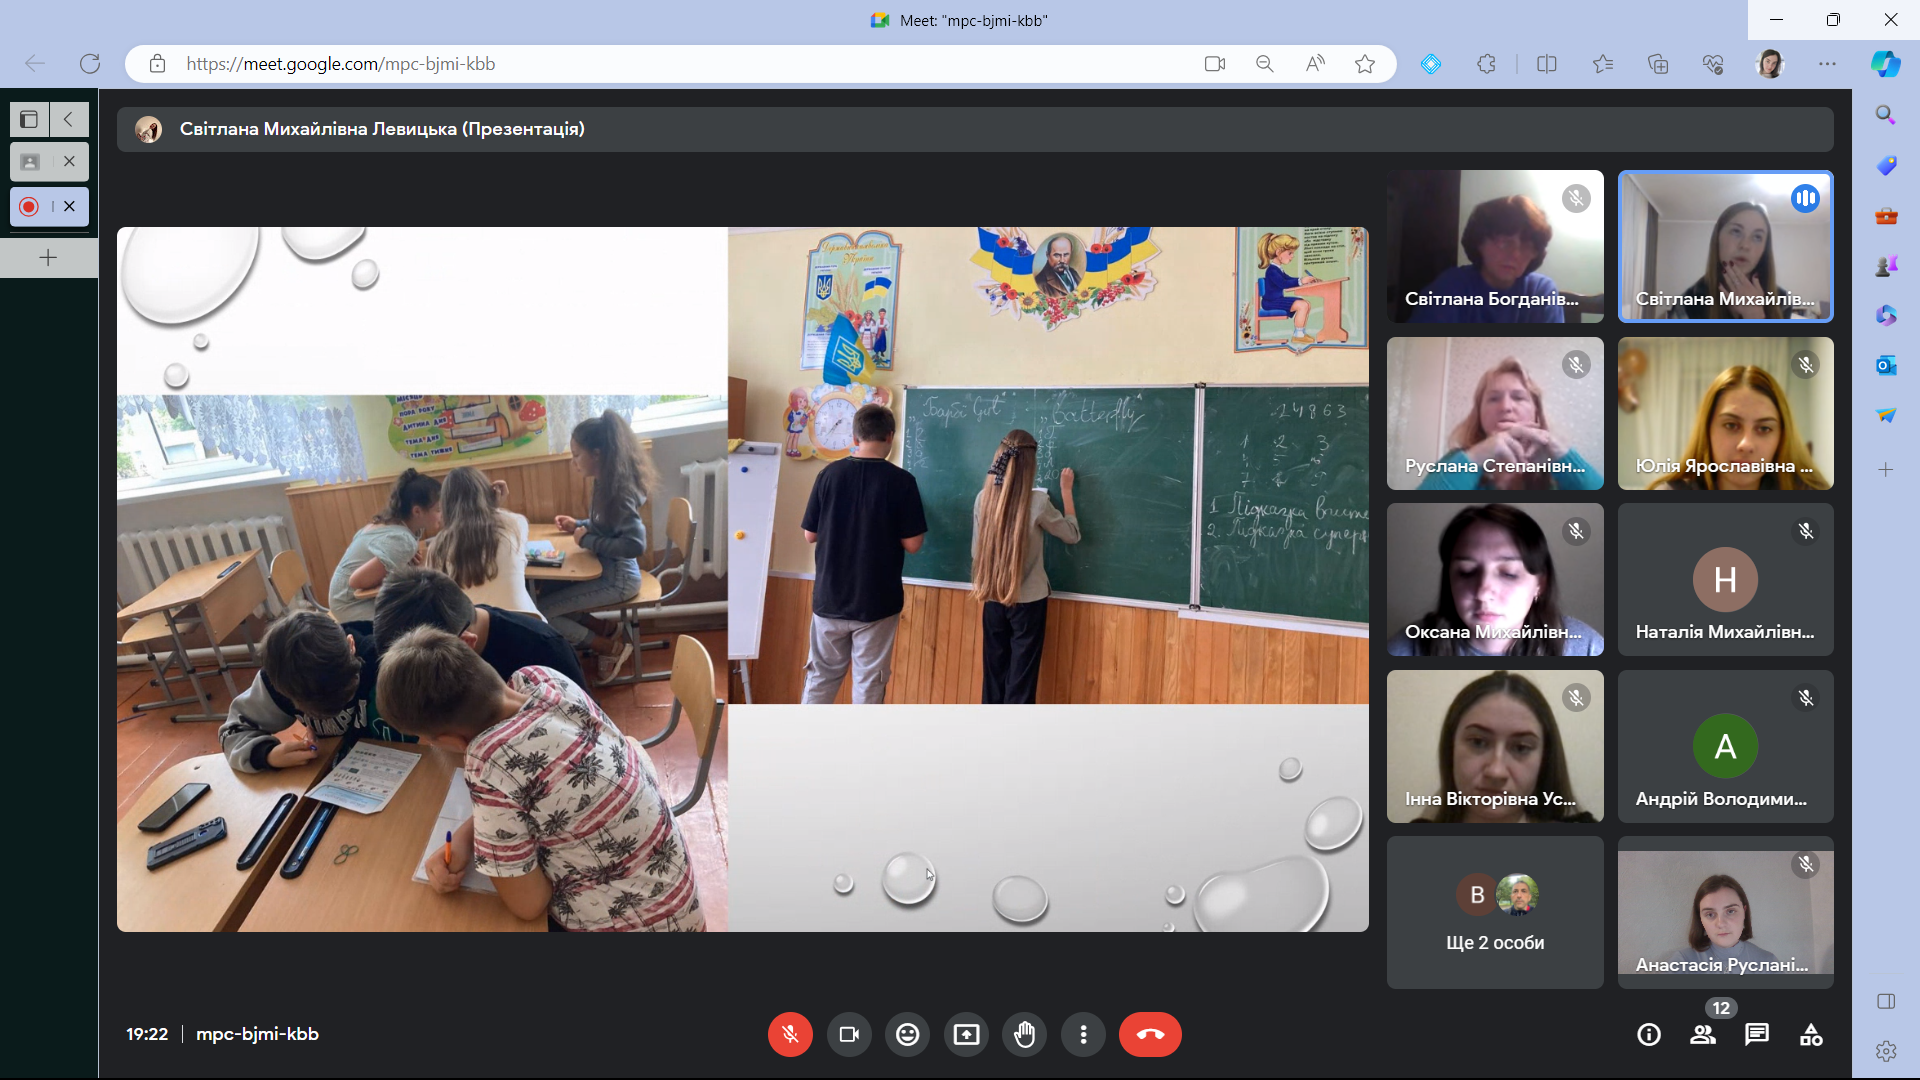Open meeting details info icon
1920x1080 pixels.
click(x=1649, y=1035)
